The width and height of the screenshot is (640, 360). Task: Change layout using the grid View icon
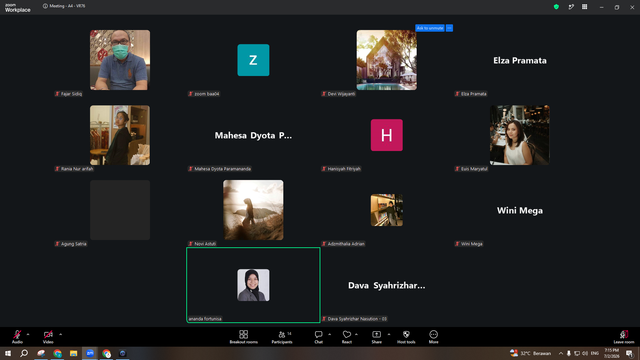[584, 7]
